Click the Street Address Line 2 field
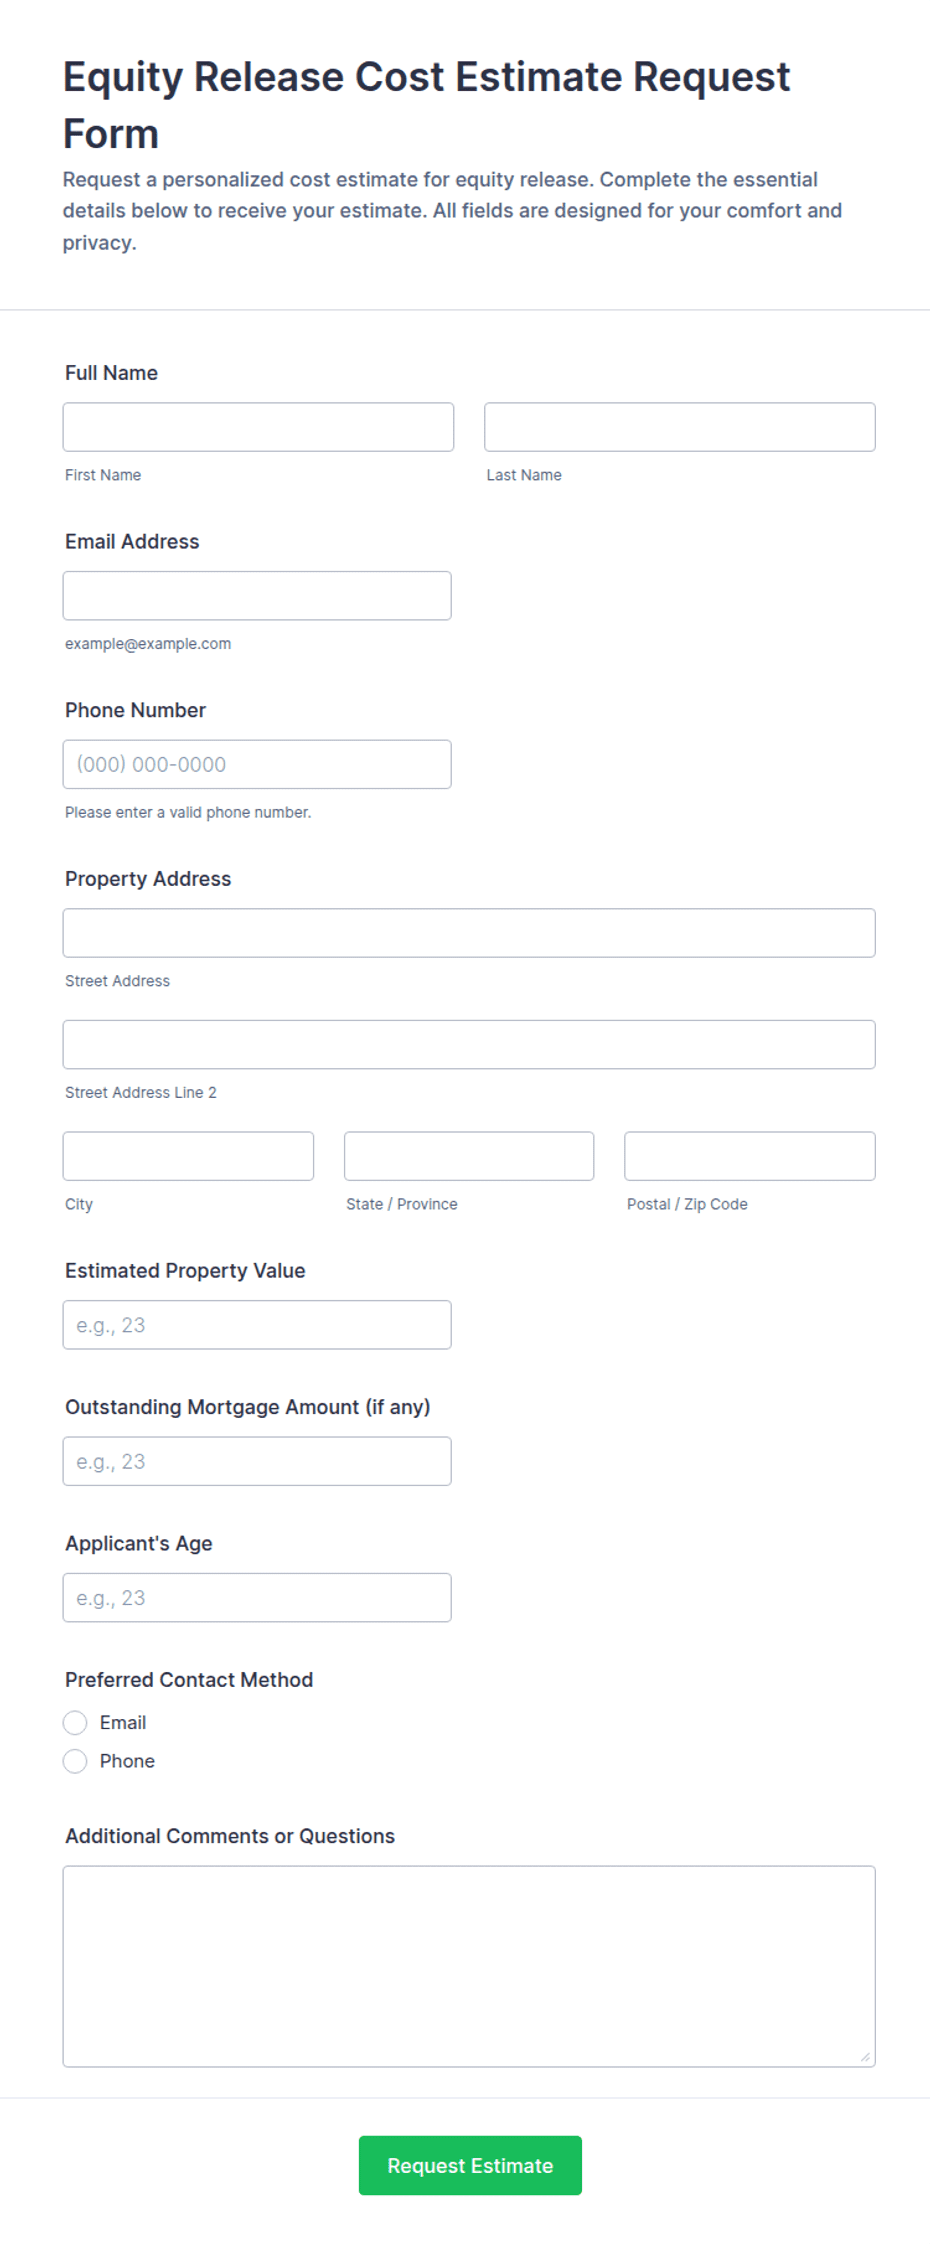Viewport: 930px width, 2244px height. 469,1045
